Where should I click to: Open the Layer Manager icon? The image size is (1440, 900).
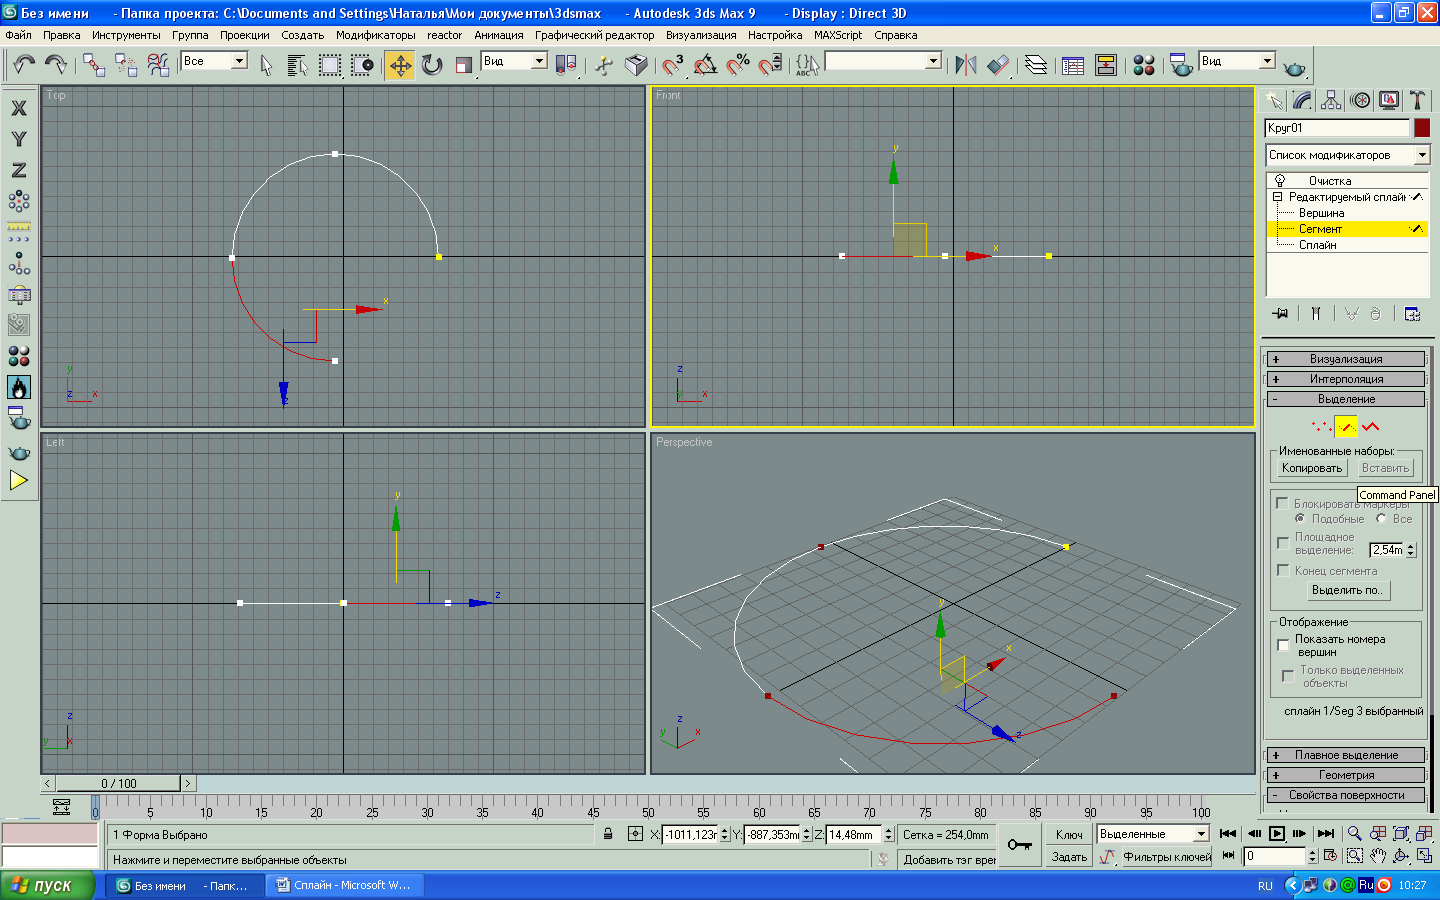pyautogui.click(x=1036, y=65)
